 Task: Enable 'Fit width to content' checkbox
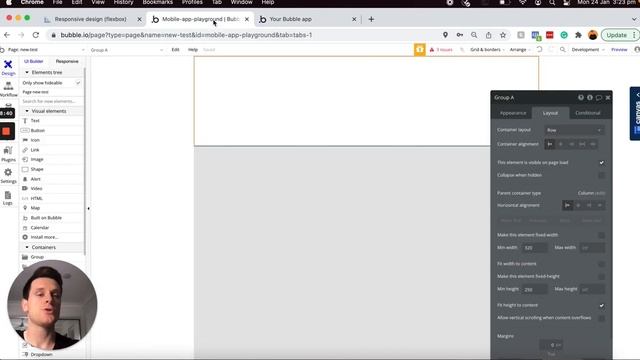(602, 264)
